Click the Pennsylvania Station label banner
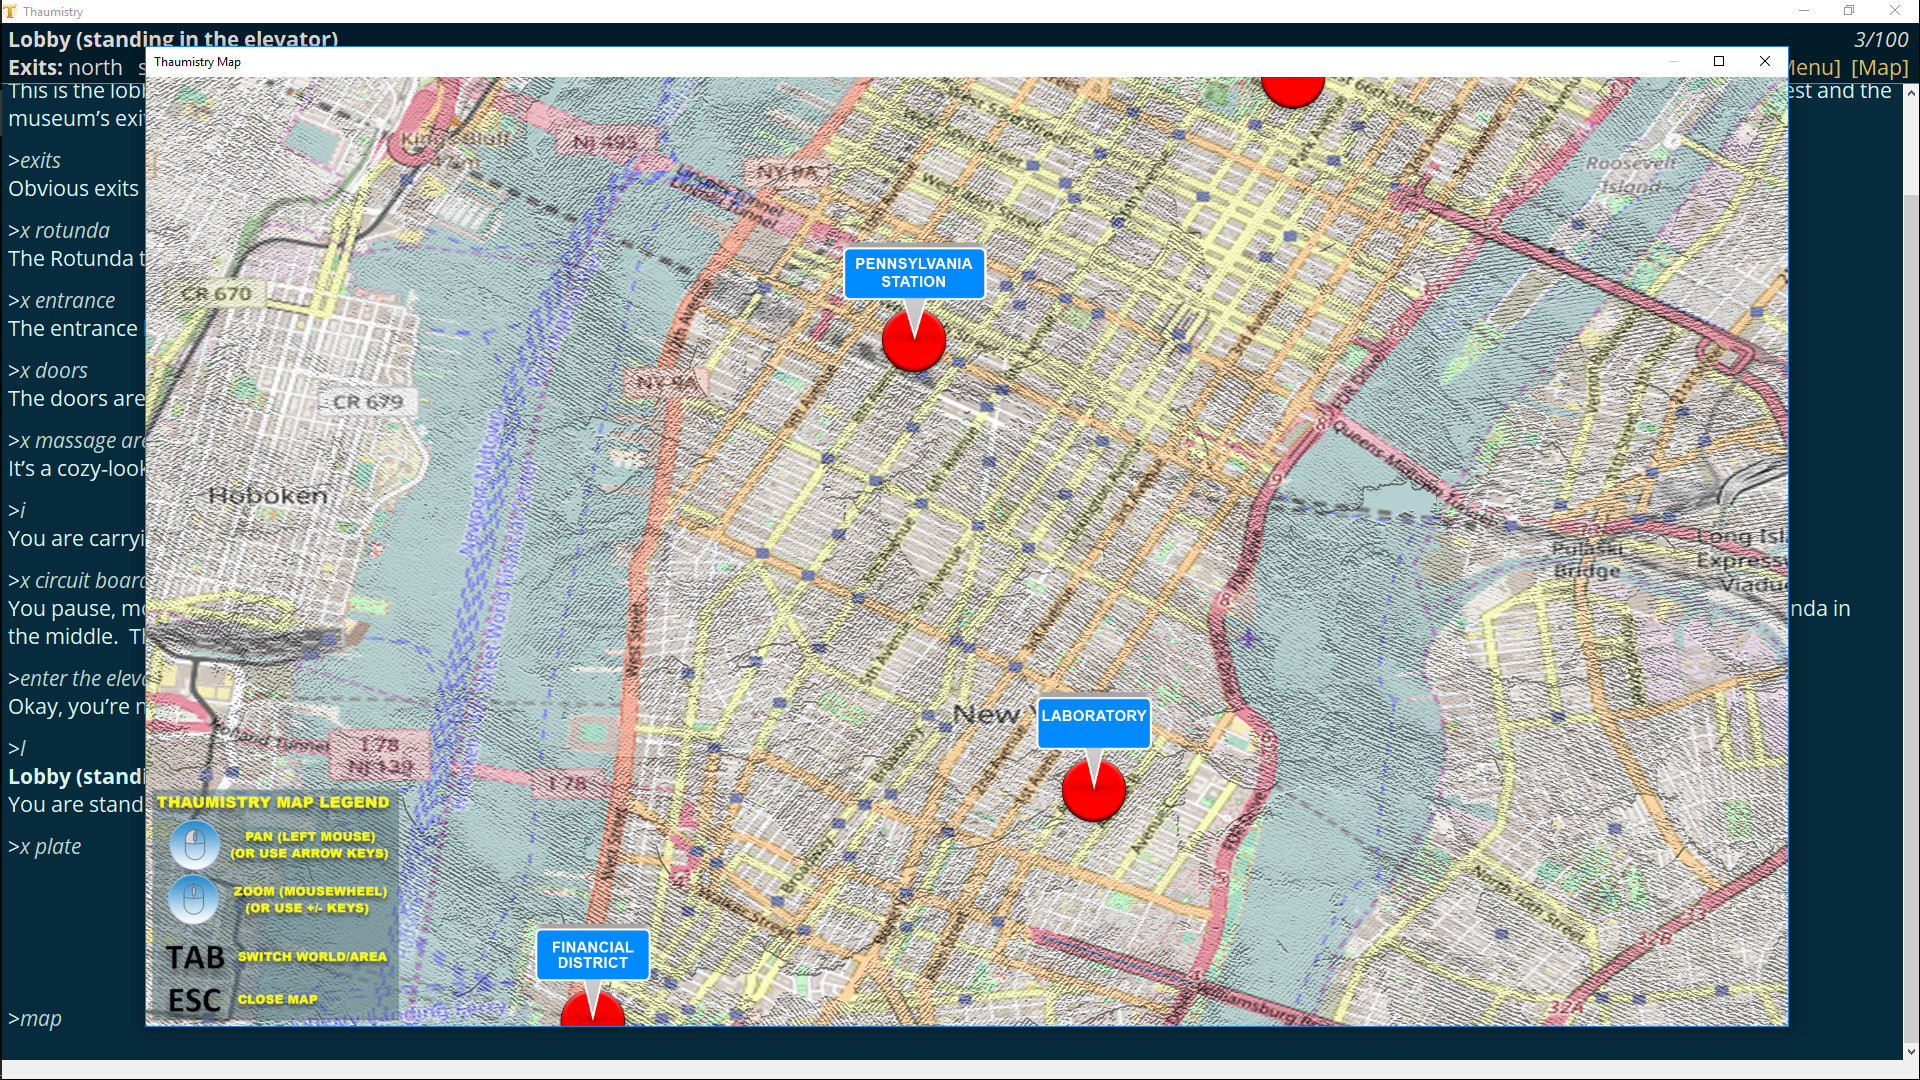 [x=913, y=273]
